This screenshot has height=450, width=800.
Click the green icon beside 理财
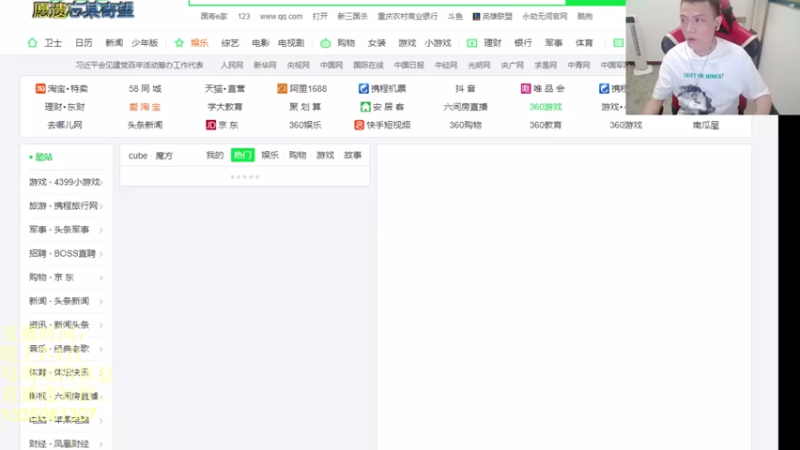tap(472, 43)
